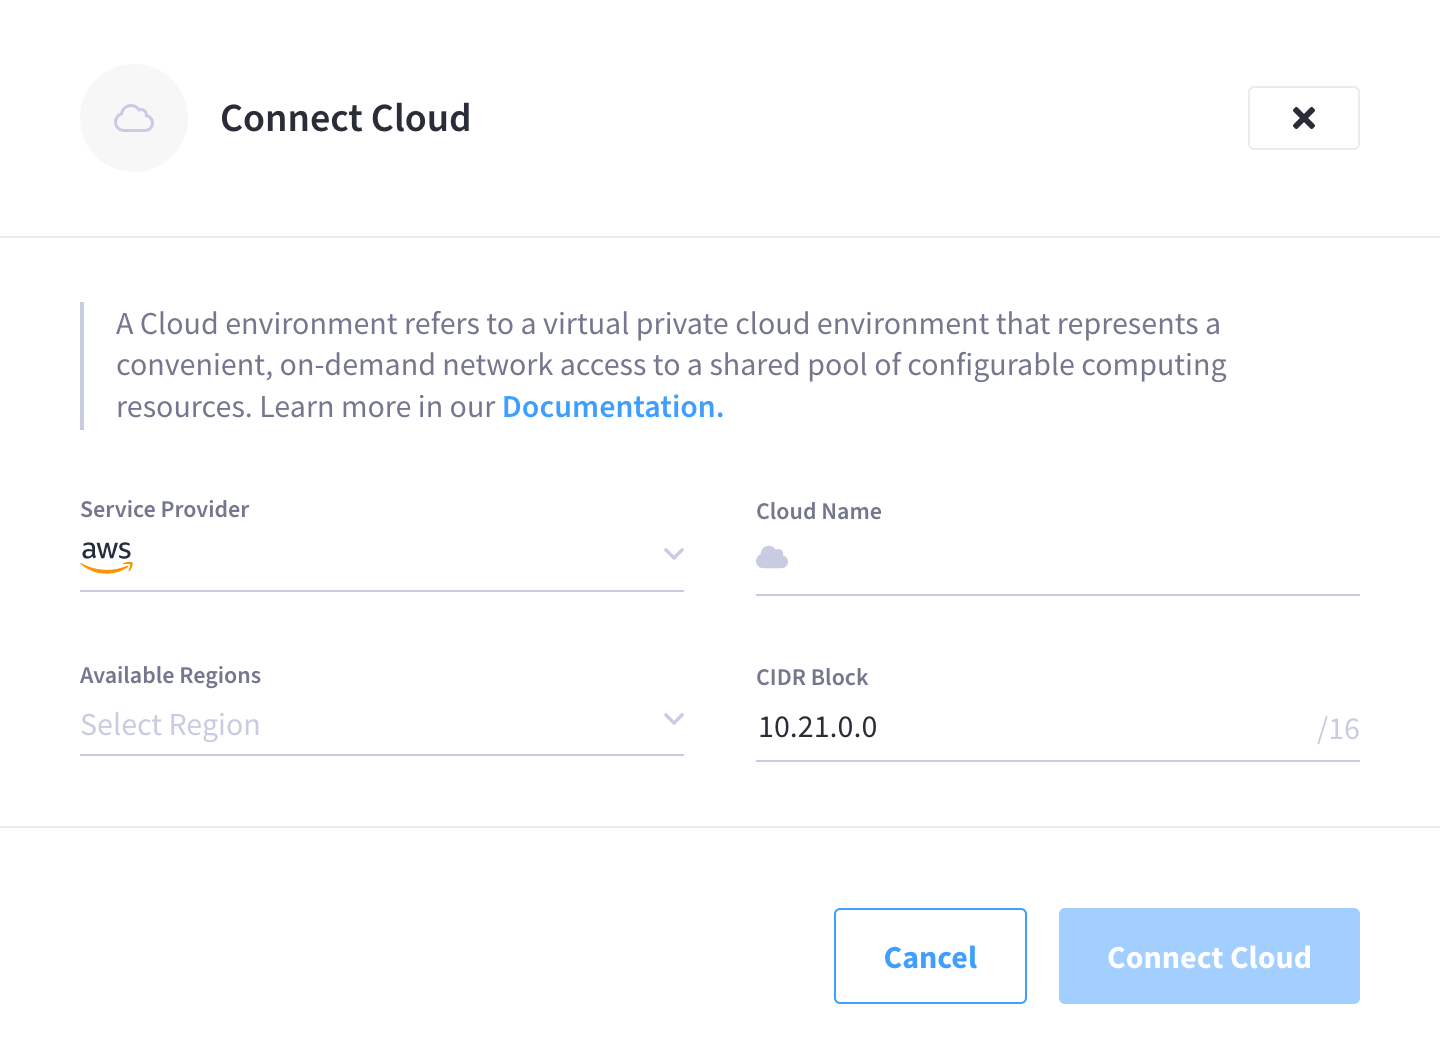Expand the Available Regions chevron arrow
This screenshot has height=1060, width=1440.
pos(674,719)
